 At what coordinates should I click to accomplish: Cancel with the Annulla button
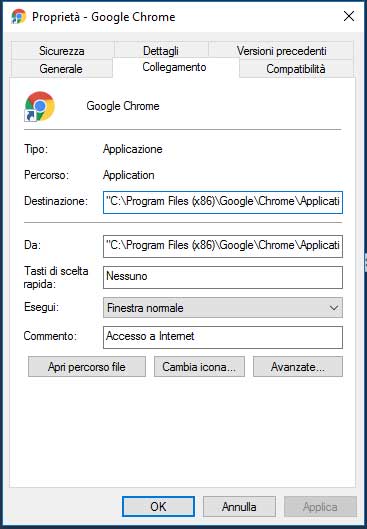point(239,506)
